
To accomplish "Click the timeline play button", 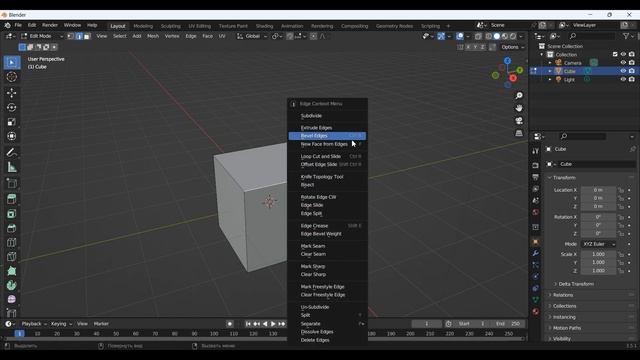I will coord(273,324).
